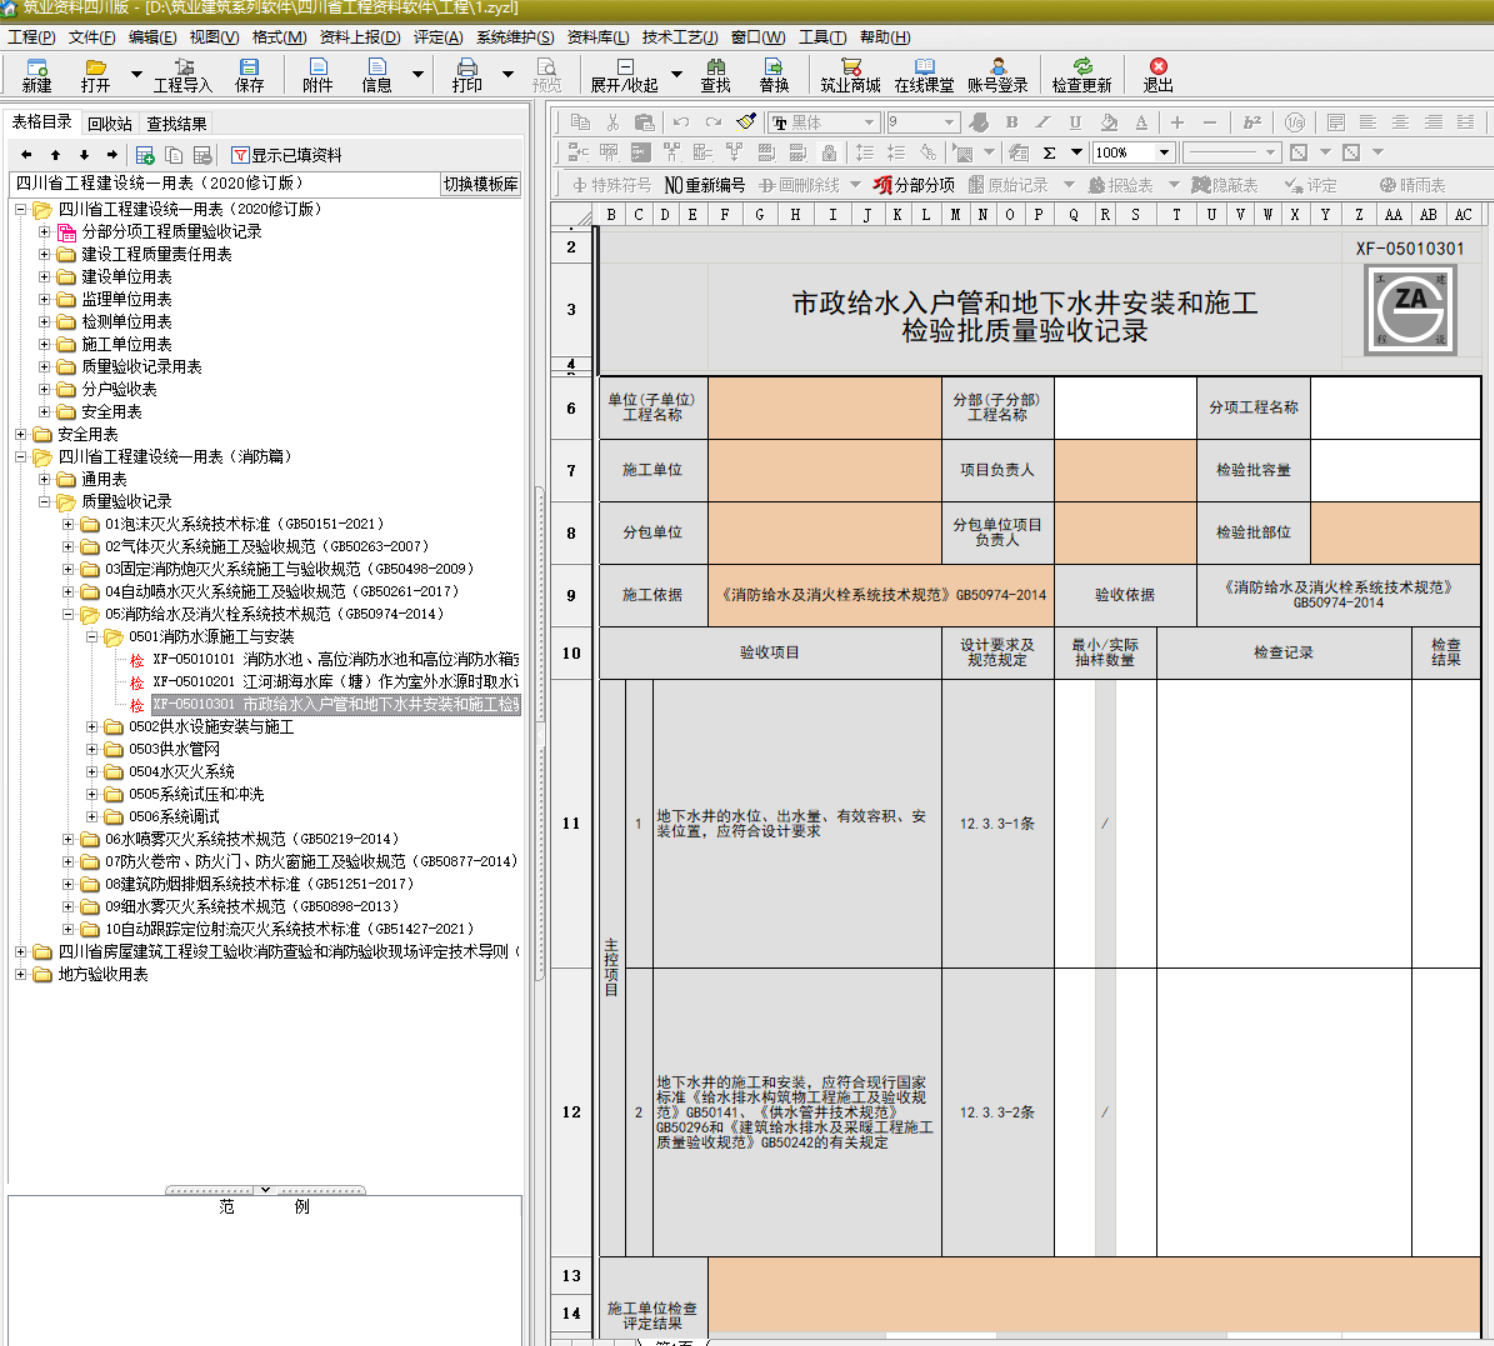Toggle underline formatting
This screenshot has width=1494, height=1346.
pyautogui.click(x=1075, y=122)
